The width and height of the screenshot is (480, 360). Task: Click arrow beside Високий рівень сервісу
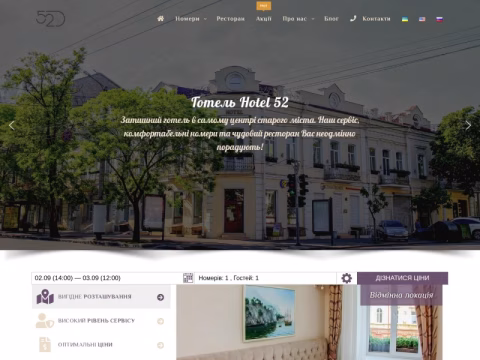click(x=160, y=321)
